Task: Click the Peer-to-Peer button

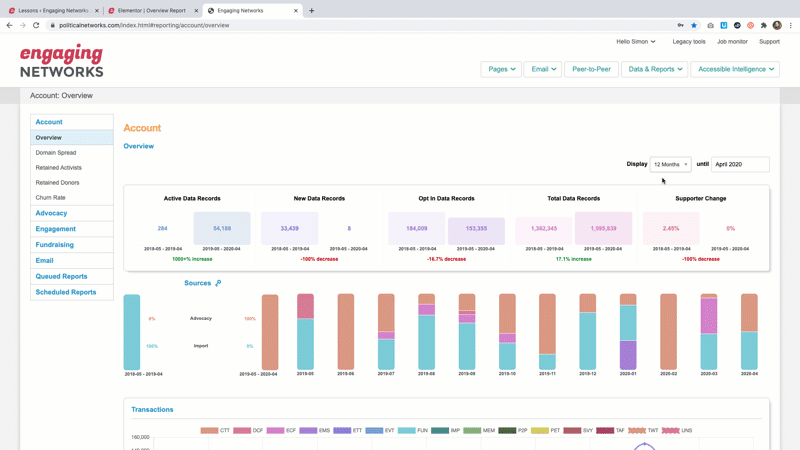Action: coord(591,69)
